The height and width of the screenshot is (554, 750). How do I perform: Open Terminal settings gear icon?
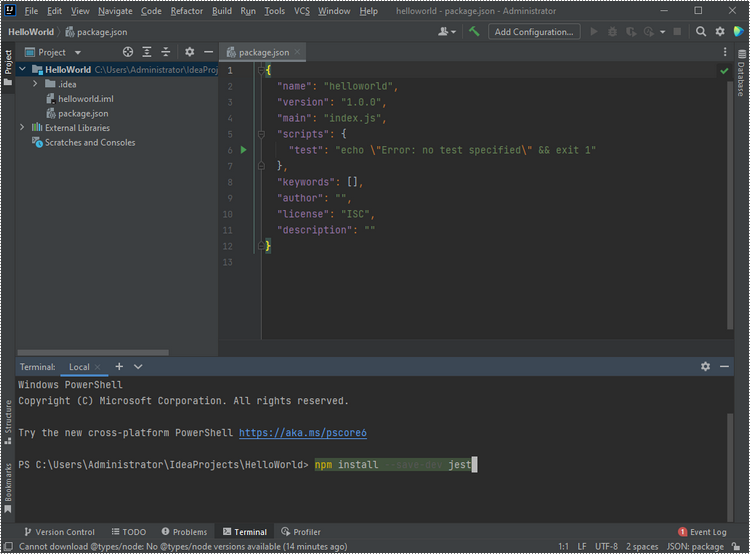click(x=705, y=366)
